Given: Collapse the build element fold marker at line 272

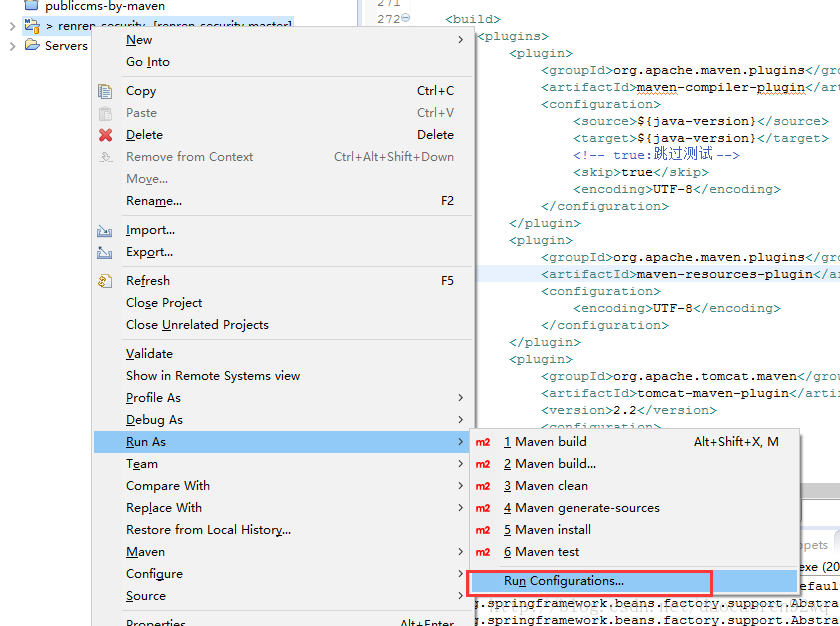Looking at the screenshot, I should coord(406,18).
